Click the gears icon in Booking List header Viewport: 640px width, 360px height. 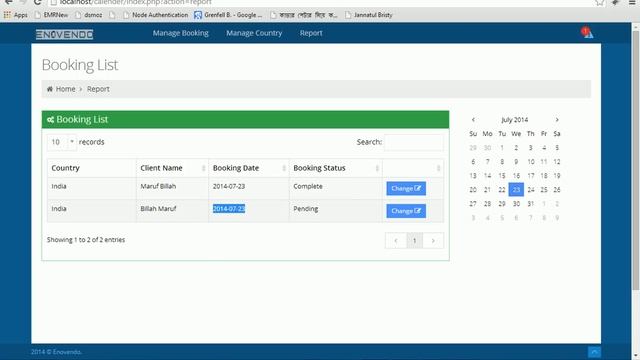coord(51,120)
